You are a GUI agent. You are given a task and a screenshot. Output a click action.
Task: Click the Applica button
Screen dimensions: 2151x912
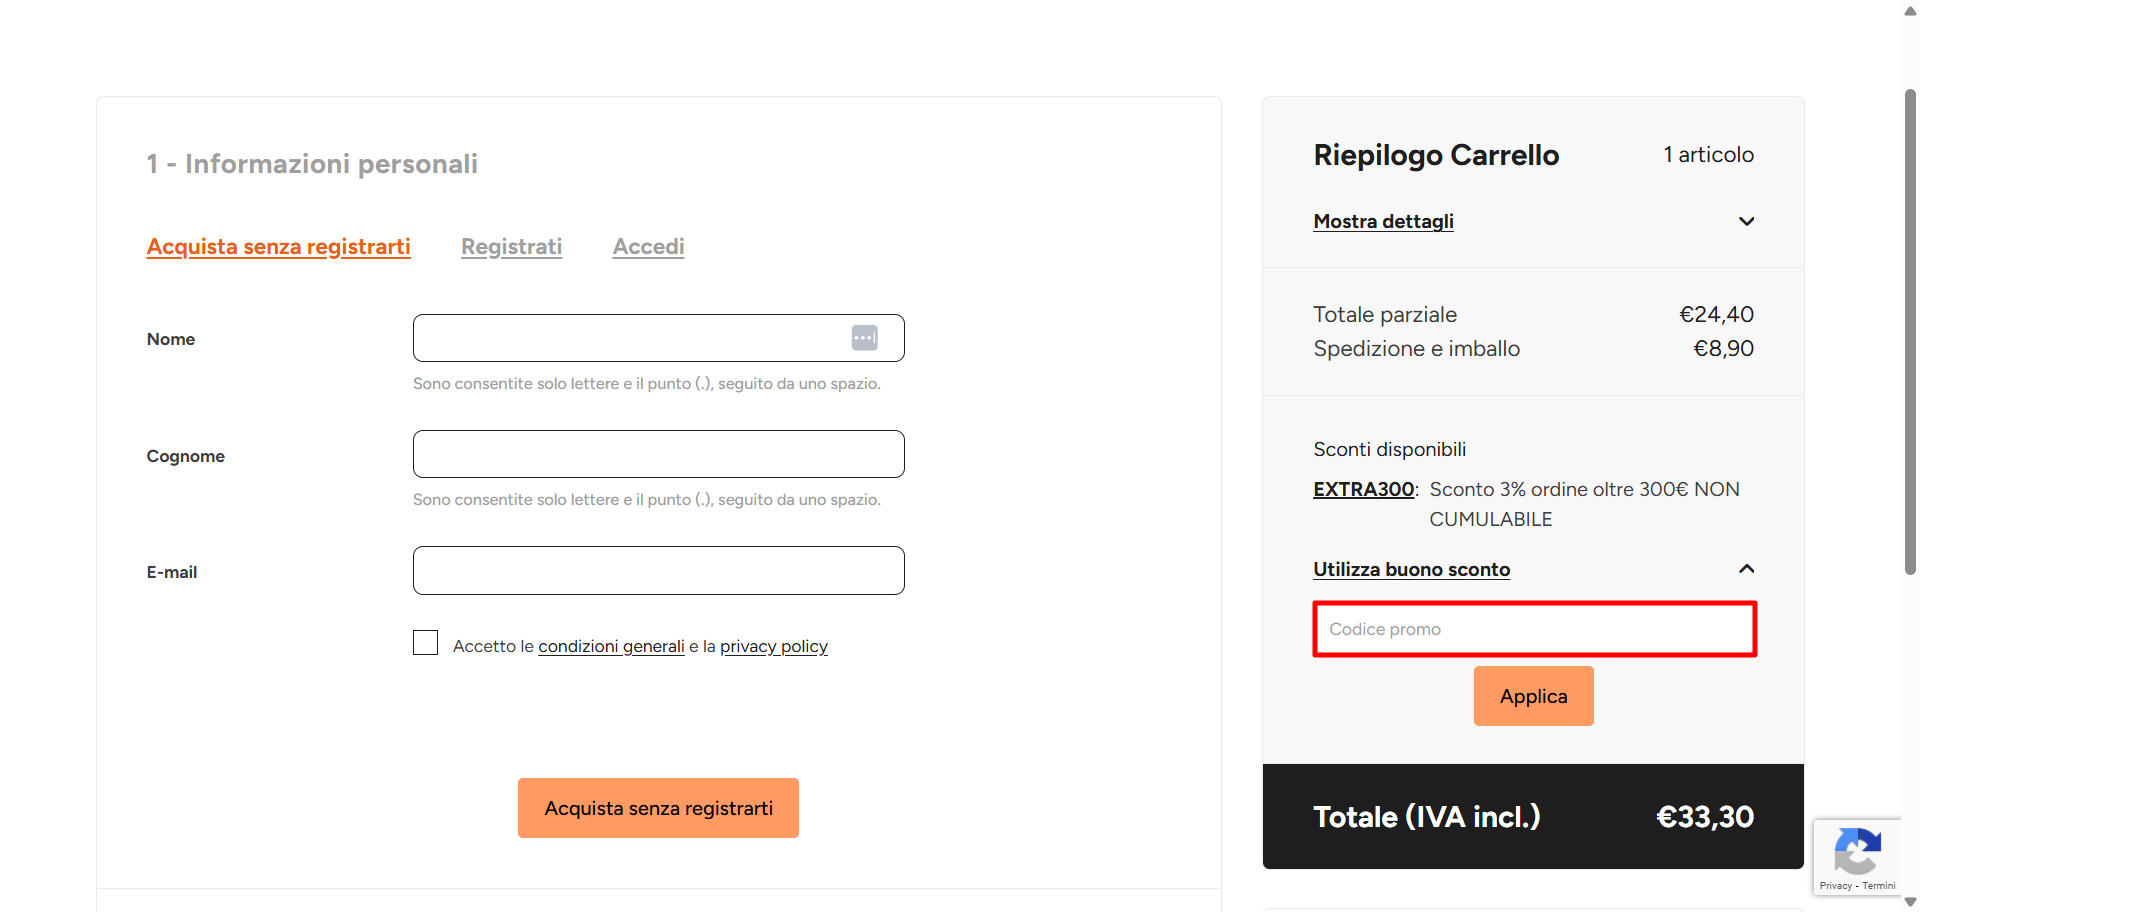coord(1533,696)
